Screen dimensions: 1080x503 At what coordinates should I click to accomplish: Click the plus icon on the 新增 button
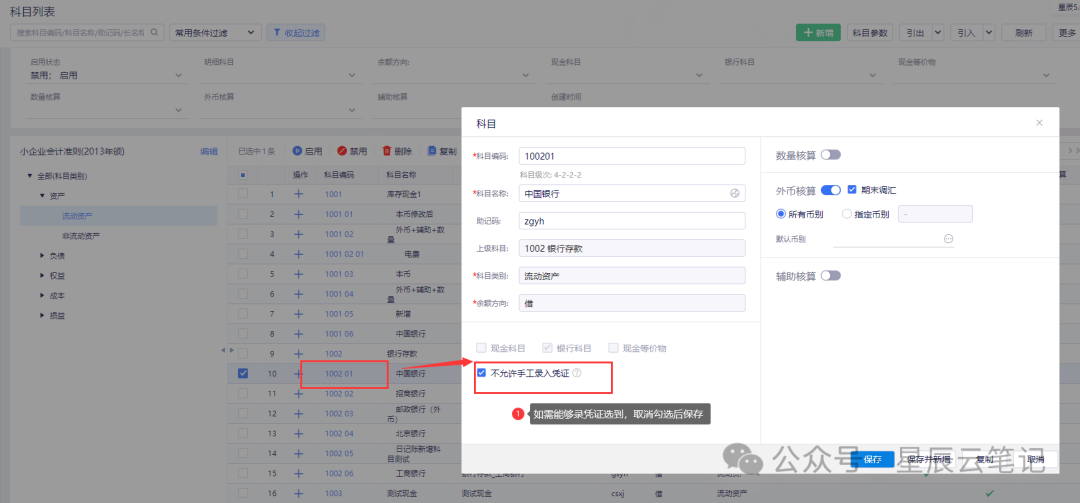point(808,32)
